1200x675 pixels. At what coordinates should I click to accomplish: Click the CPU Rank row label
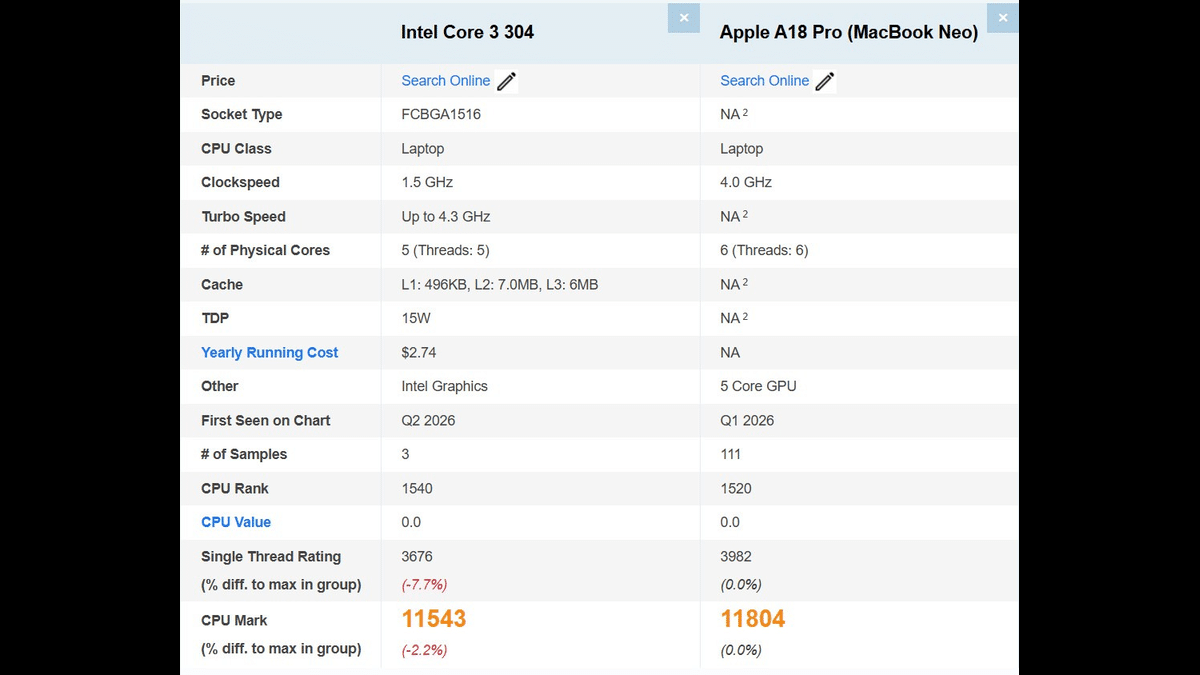point(235,489)
